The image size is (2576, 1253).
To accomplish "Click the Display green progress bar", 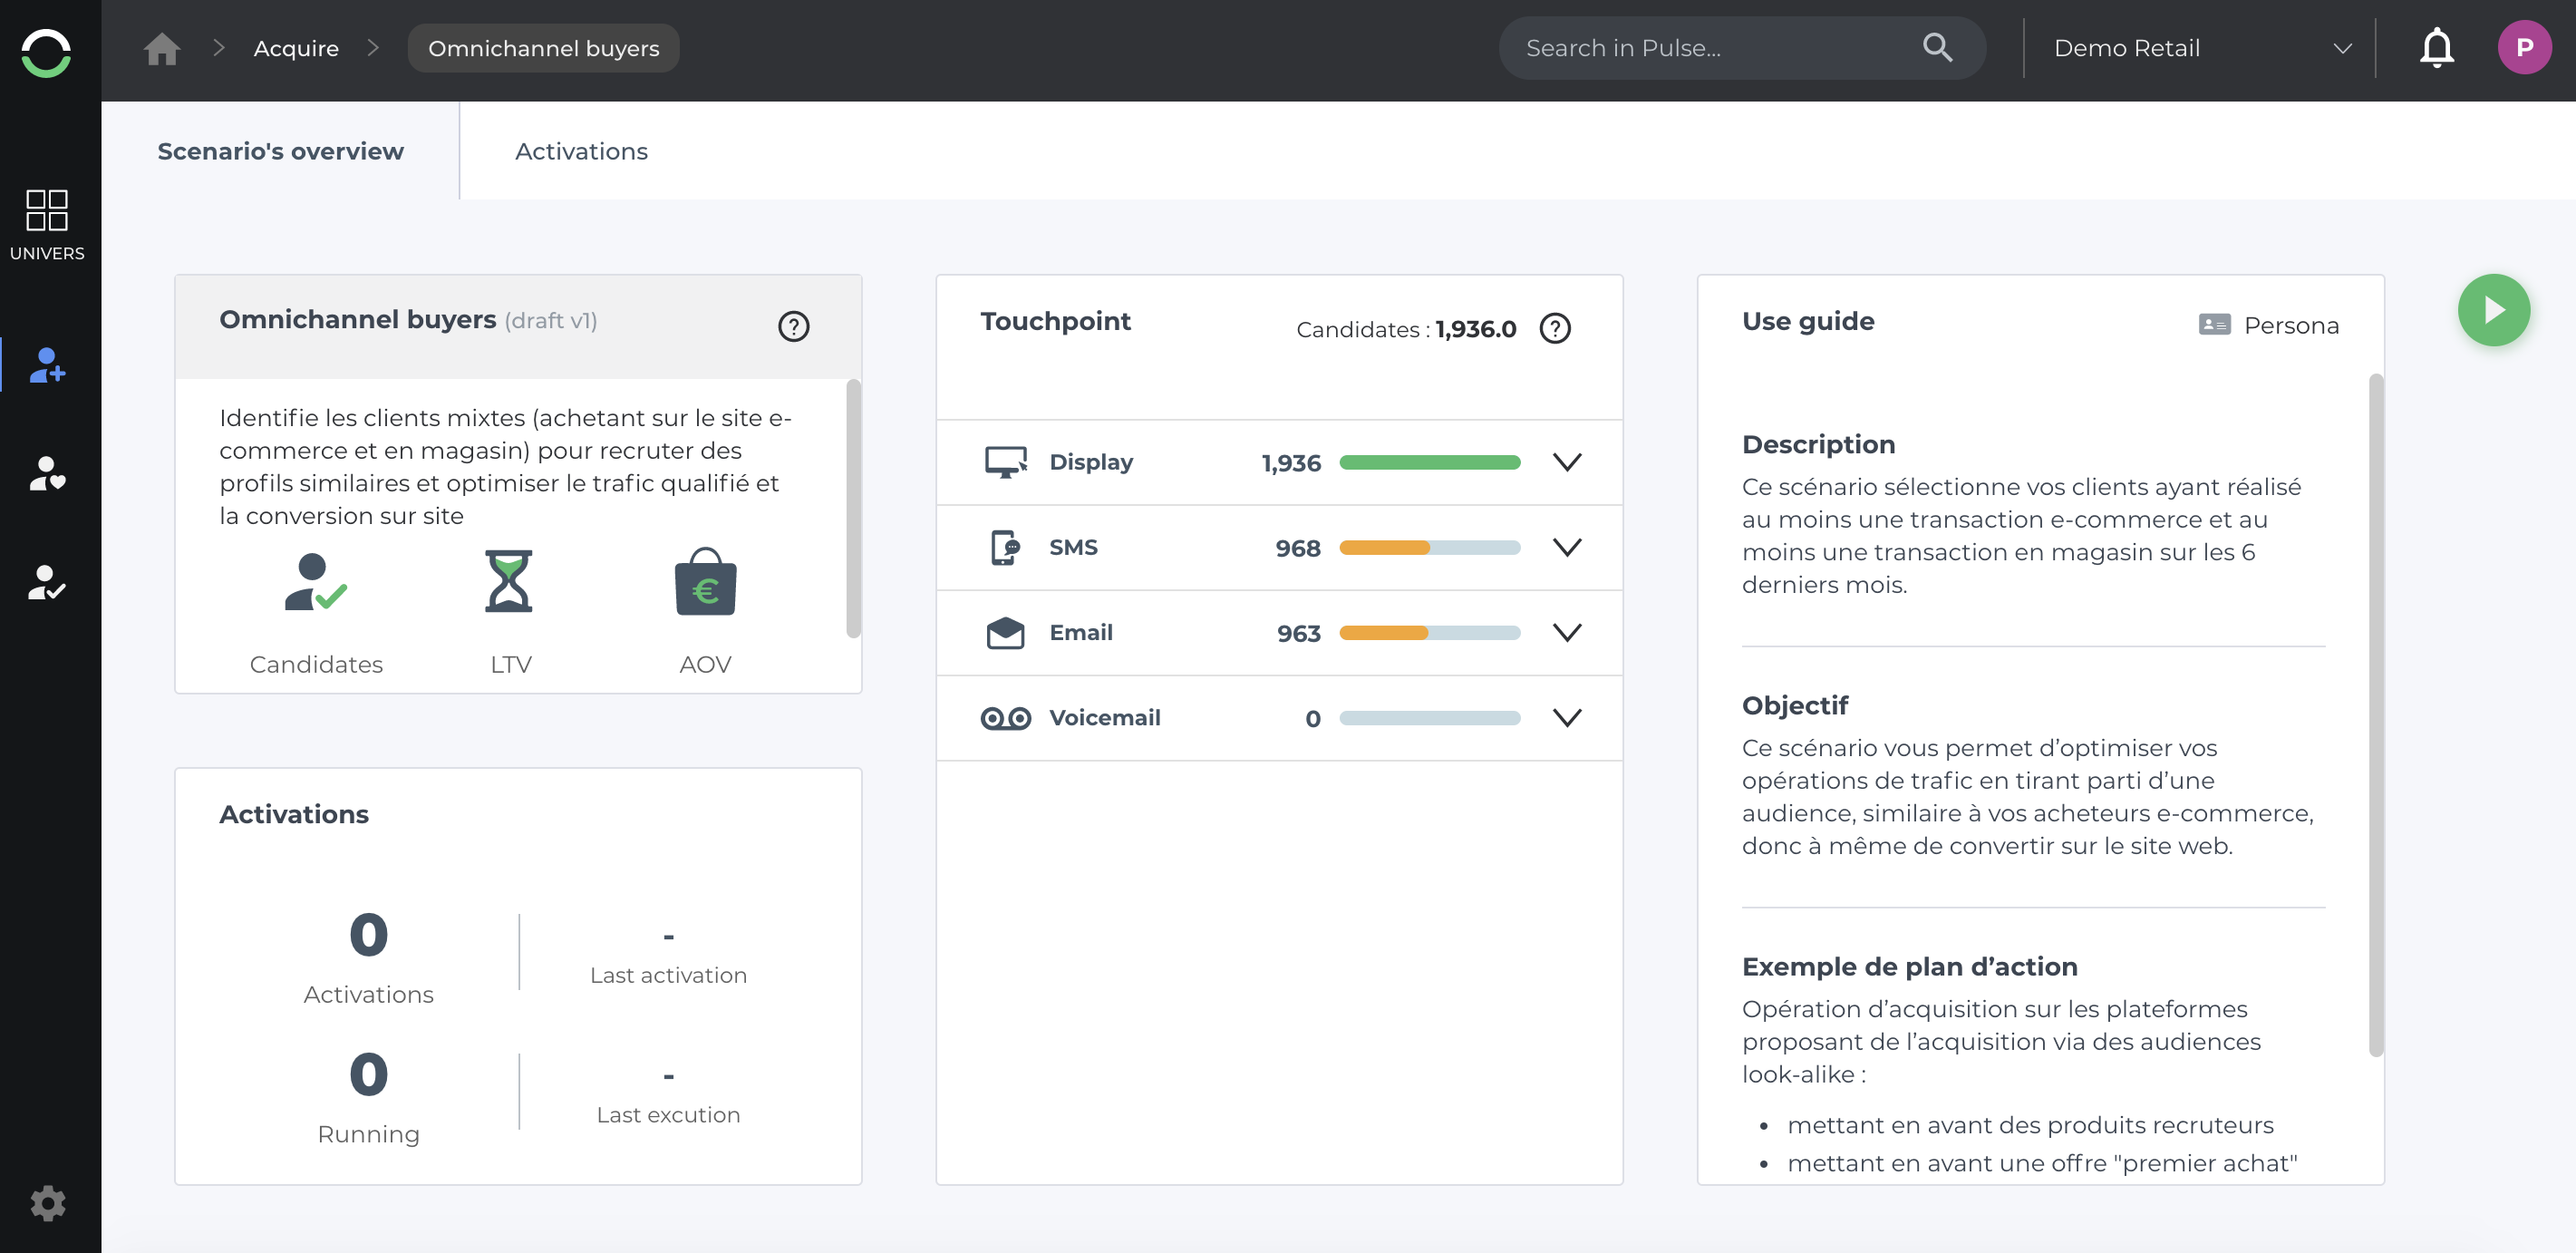I will [1429, 462].
